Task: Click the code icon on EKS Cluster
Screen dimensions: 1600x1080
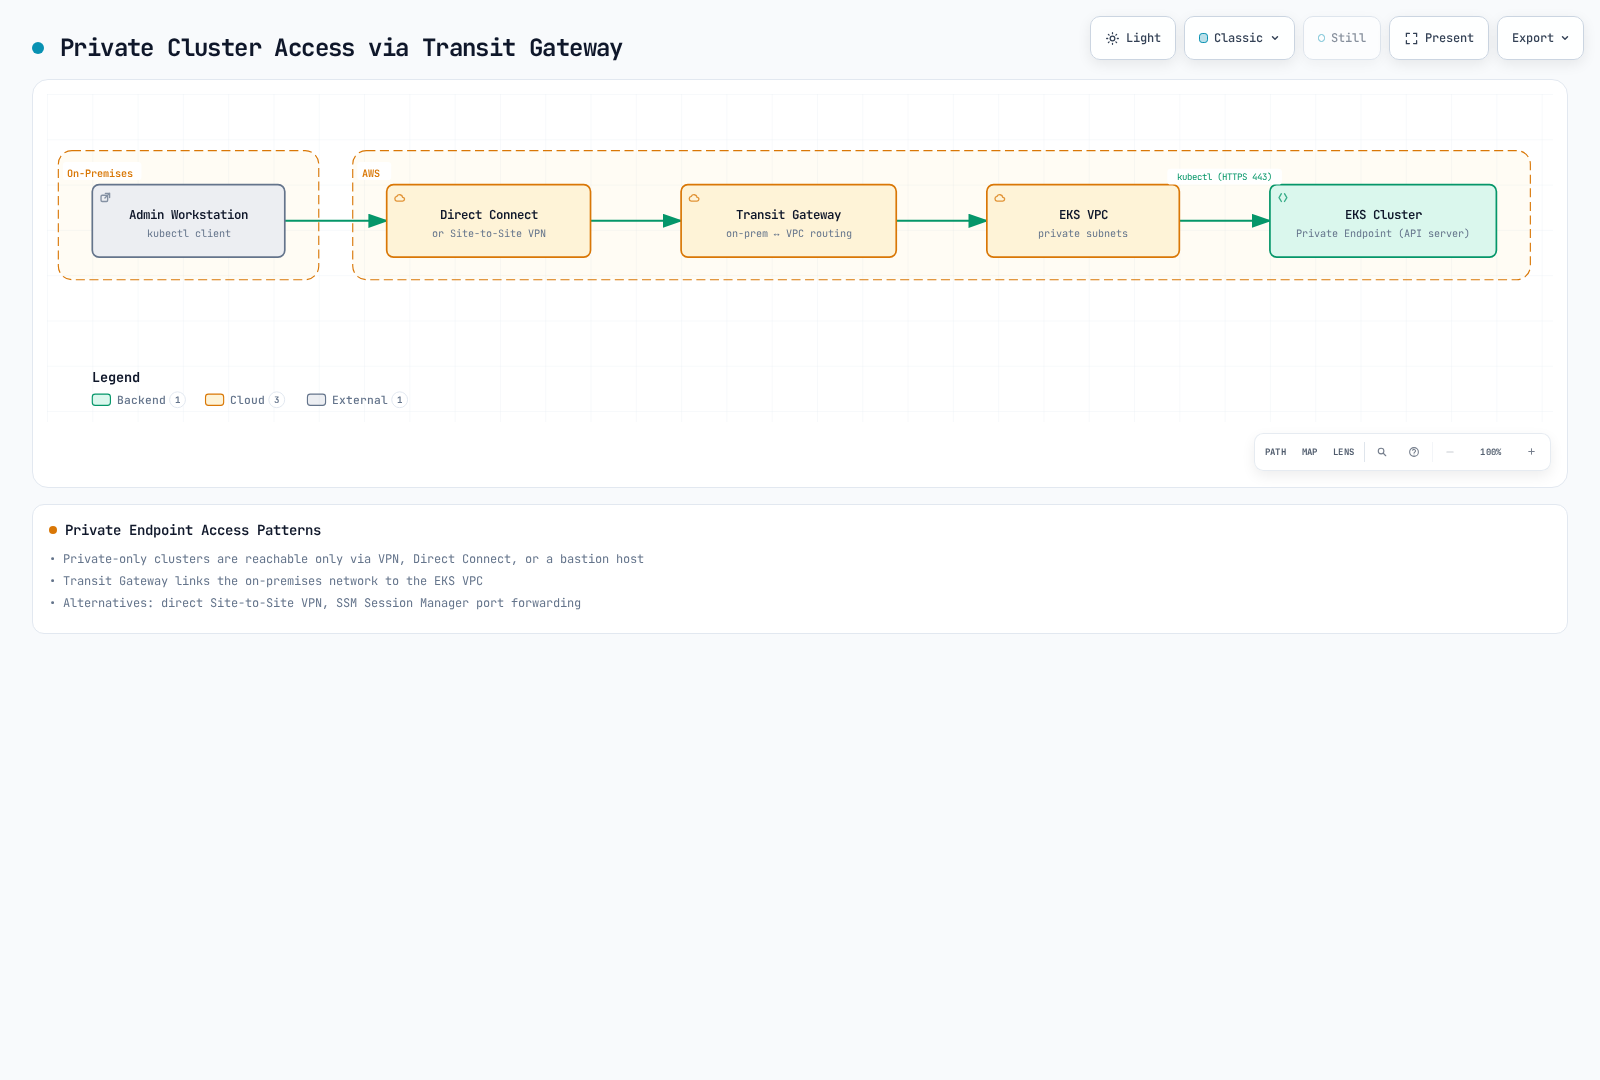Action: (x=1283, y=198)
